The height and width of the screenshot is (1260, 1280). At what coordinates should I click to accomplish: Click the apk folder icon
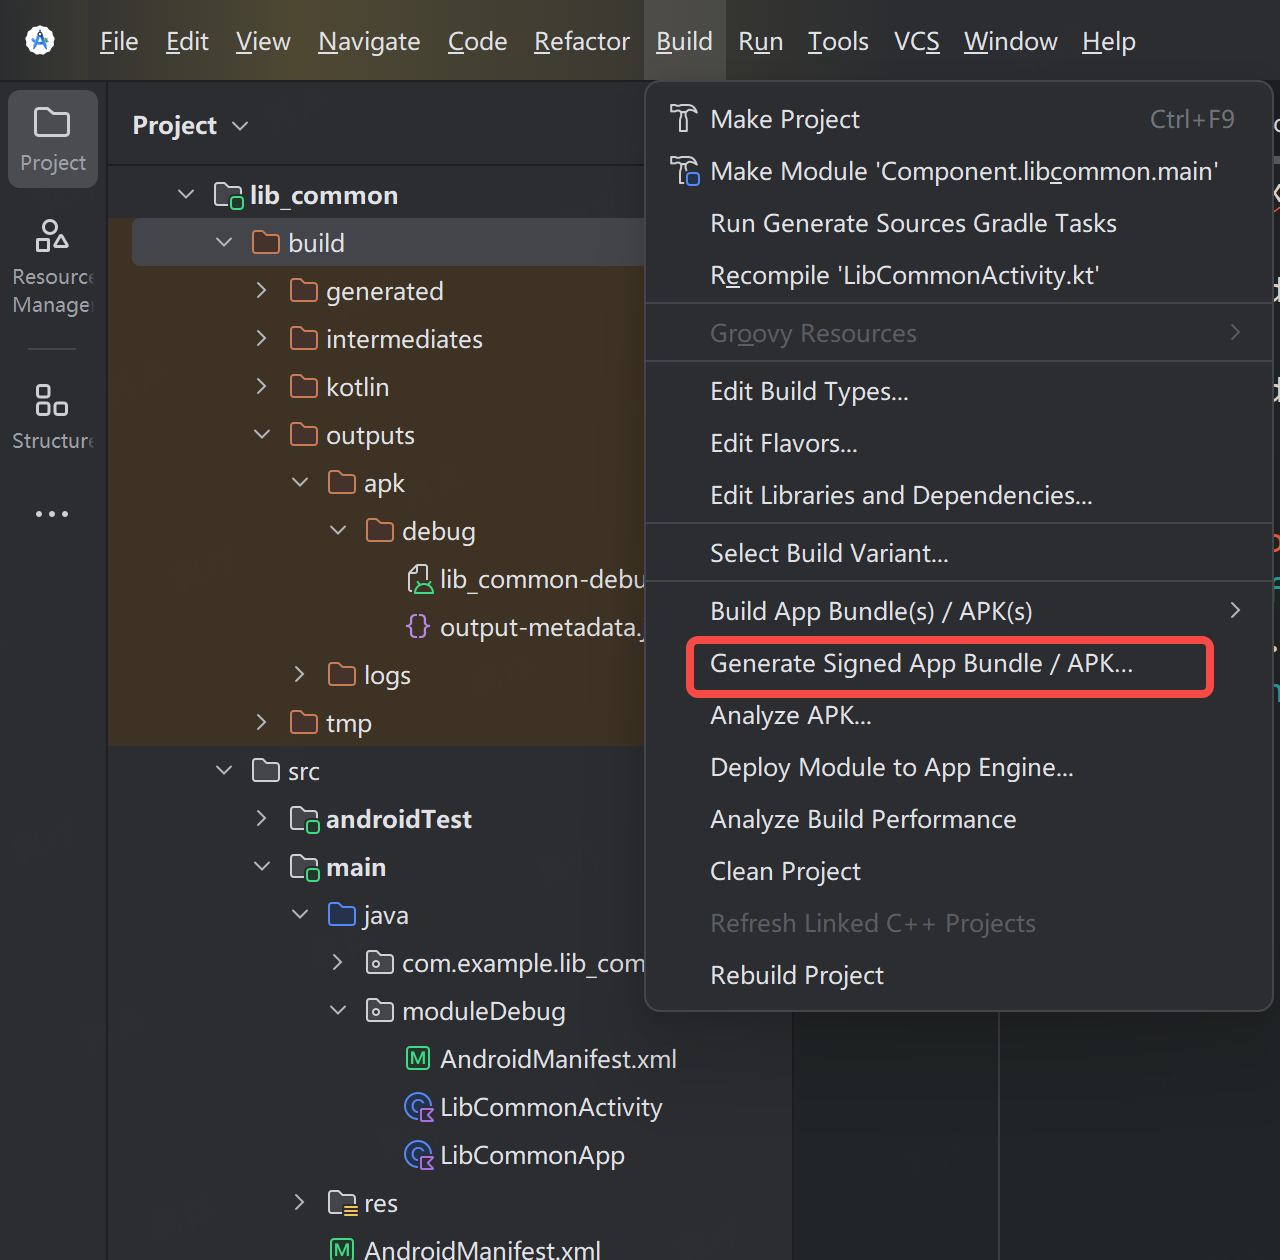(342, 483)
